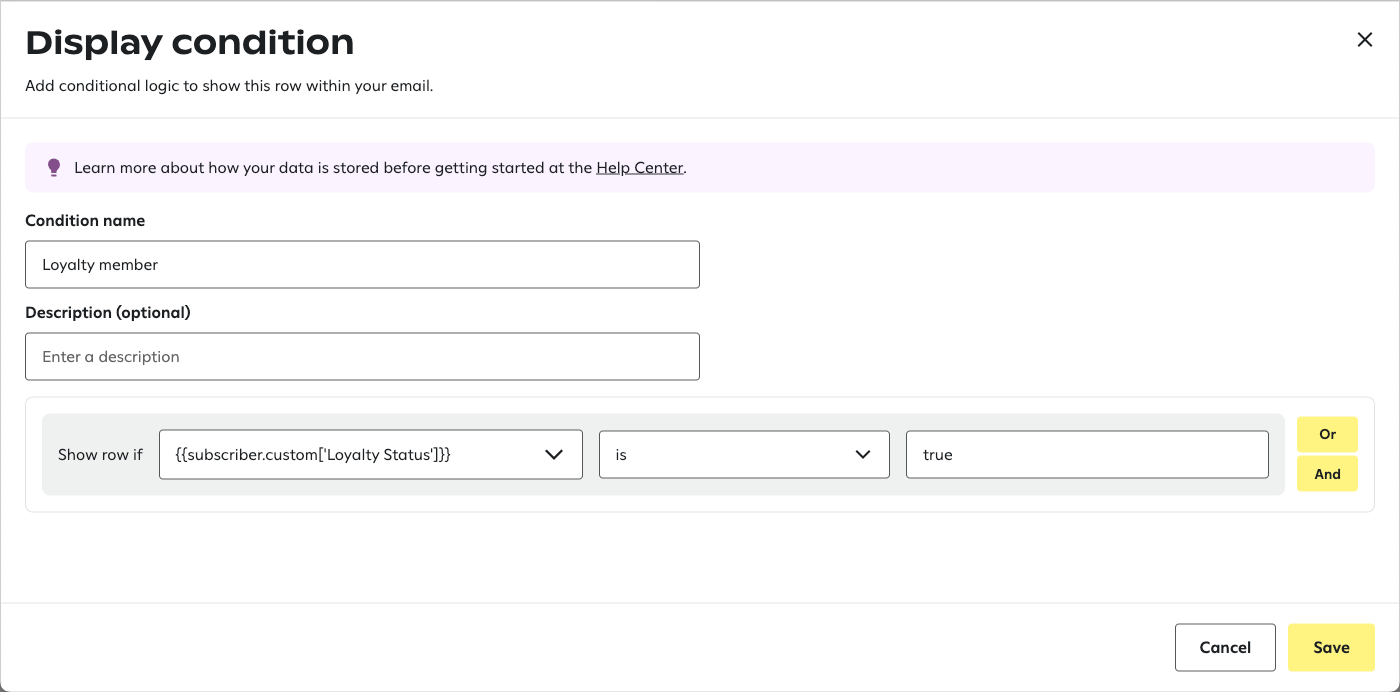Click the 'Condition name' label
The image size is (1400, 692).
(x=86, y=220)
